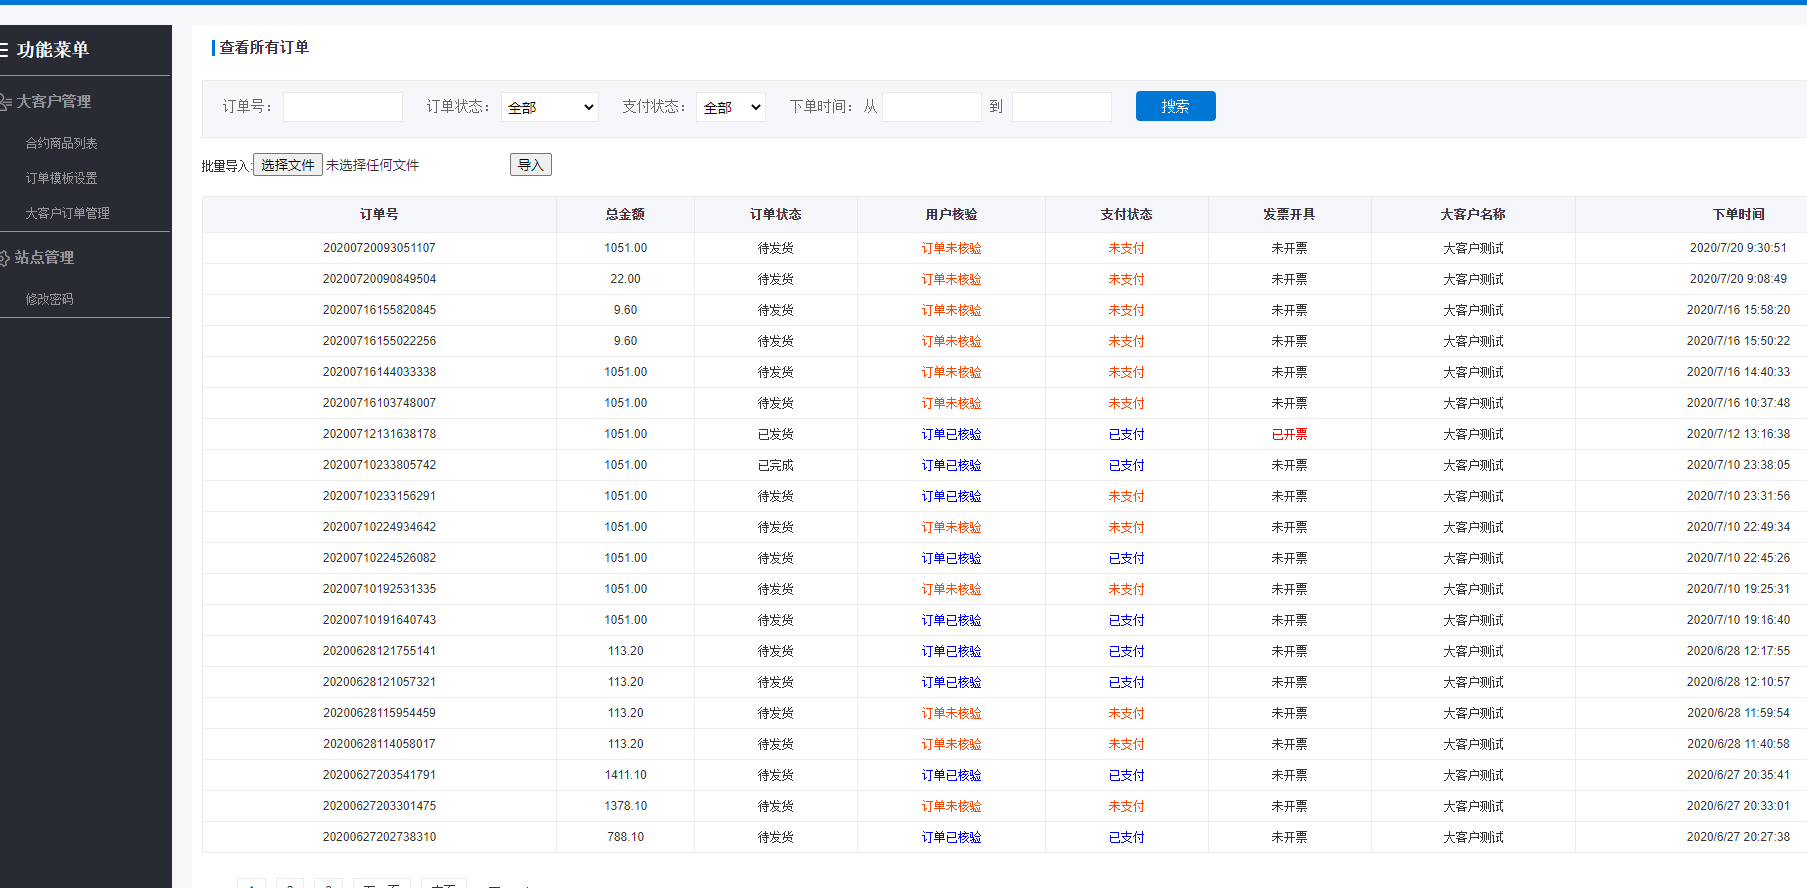Screen dimensions: 1807x888
Task: Click the 发票开具 column header
Action: tap(1289, 215)
